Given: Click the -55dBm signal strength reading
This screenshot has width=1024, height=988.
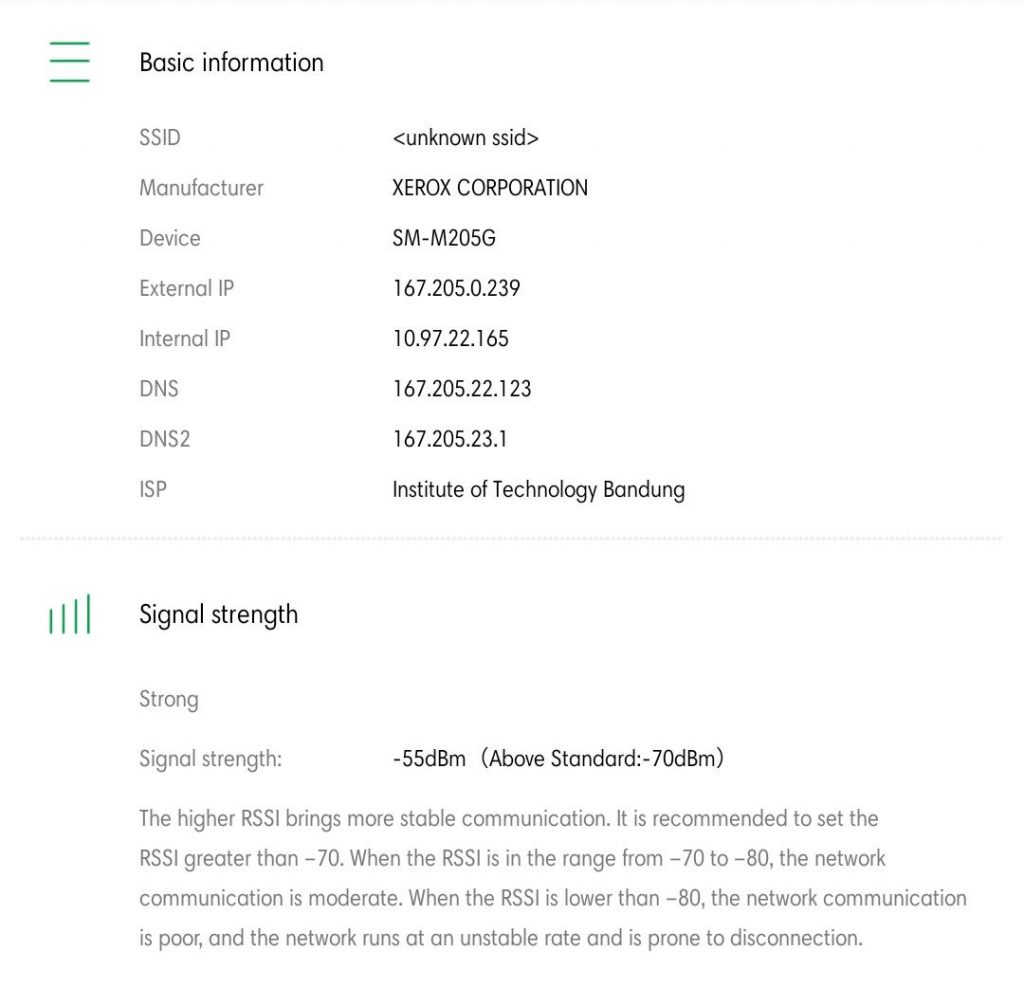Looking at the screenshot, I should [x=429, y=759].
